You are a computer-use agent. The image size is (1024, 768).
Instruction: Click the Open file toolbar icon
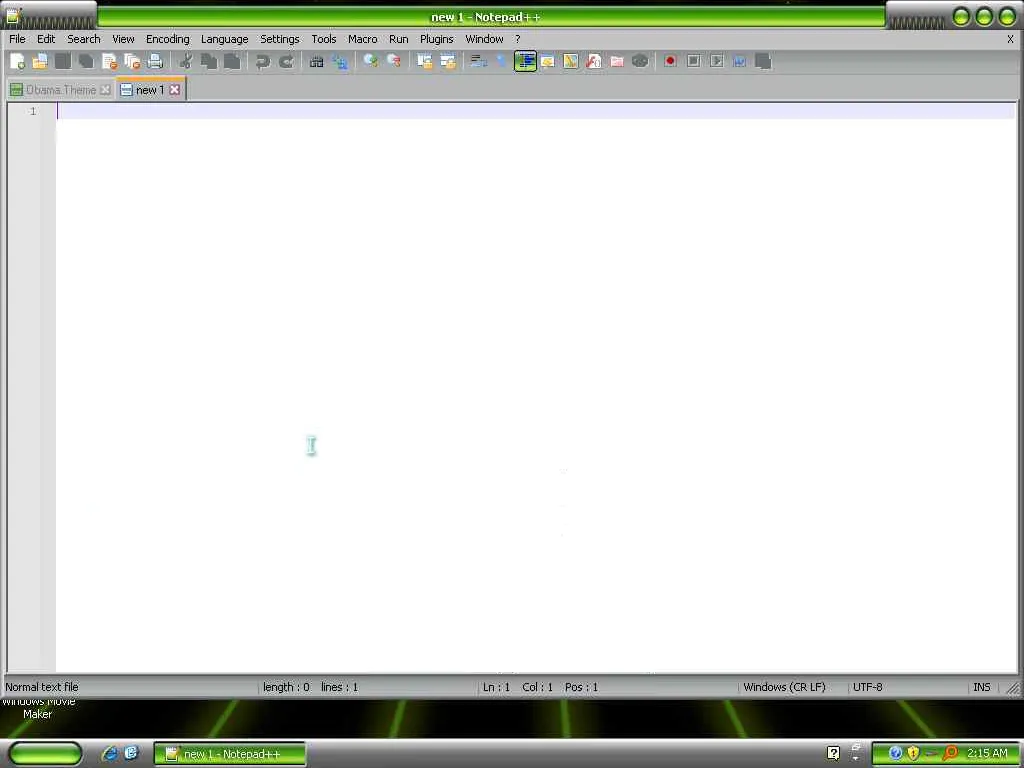(x=40, y=61)
